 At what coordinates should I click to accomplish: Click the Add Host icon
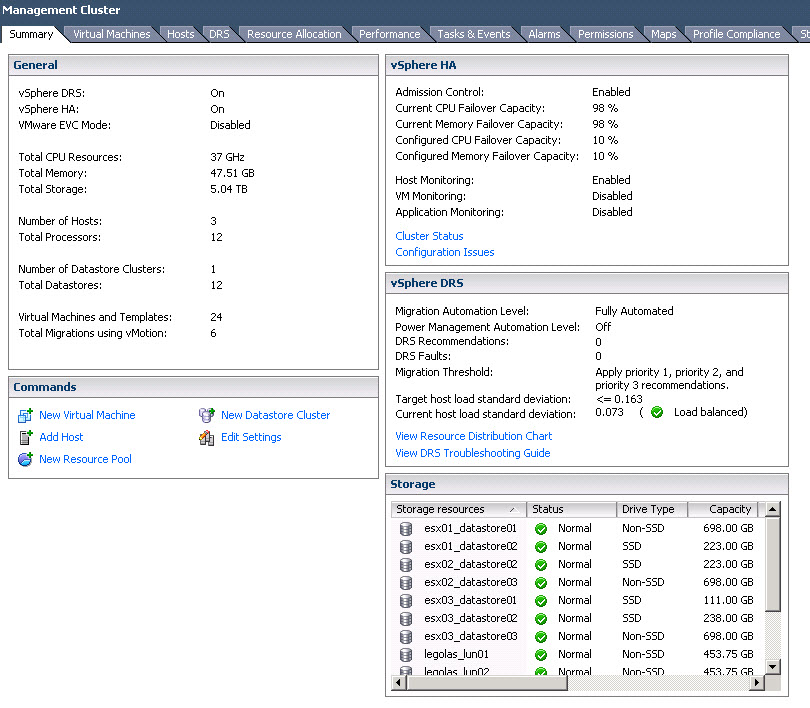click(x=25, y=437)
